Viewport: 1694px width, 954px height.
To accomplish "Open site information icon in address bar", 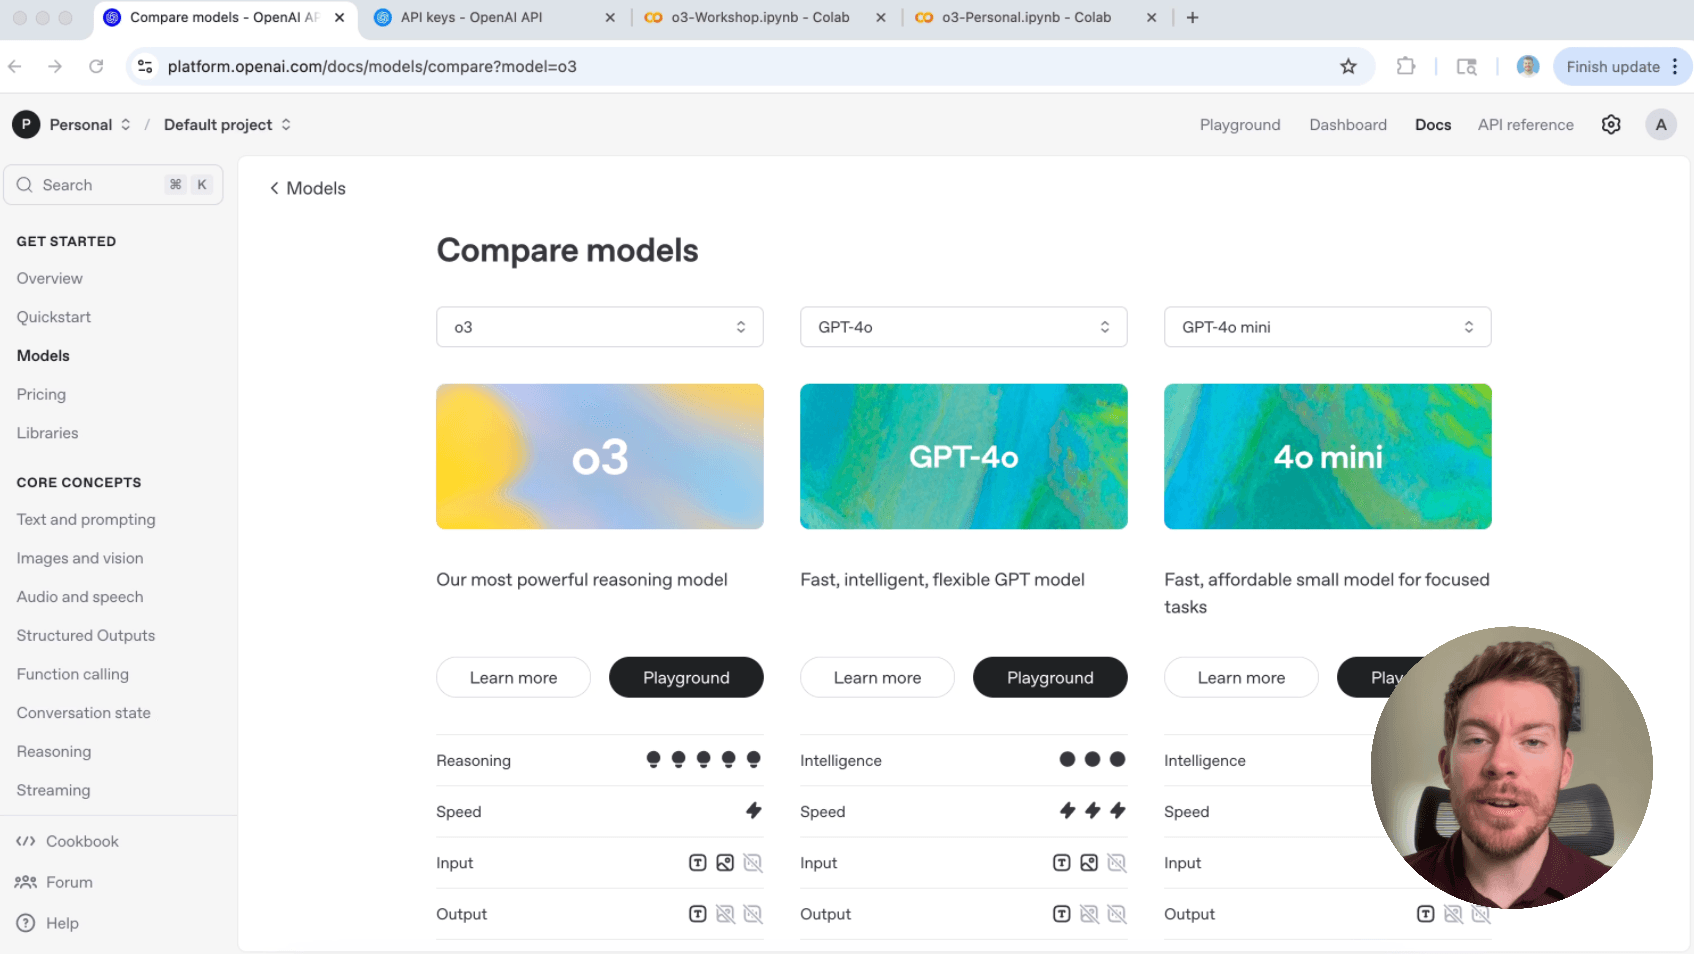I will pos(145,67).
